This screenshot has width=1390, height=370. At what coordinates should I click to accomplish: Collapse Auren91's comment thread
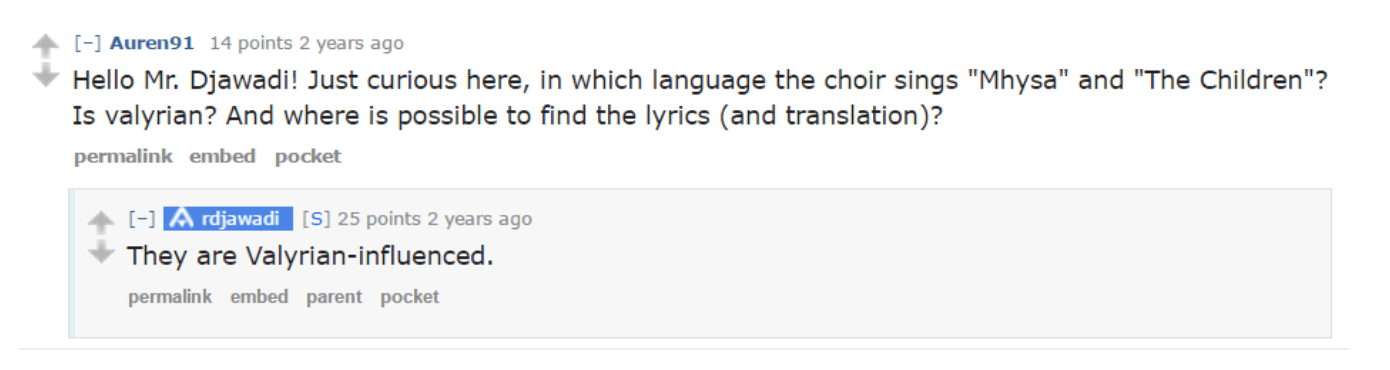tap(88, 43)
